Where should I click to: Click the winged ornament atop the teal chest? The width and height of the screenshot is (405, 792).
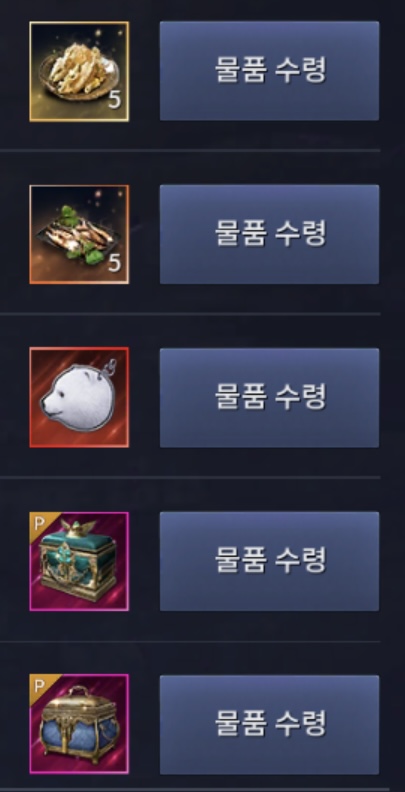79,528
